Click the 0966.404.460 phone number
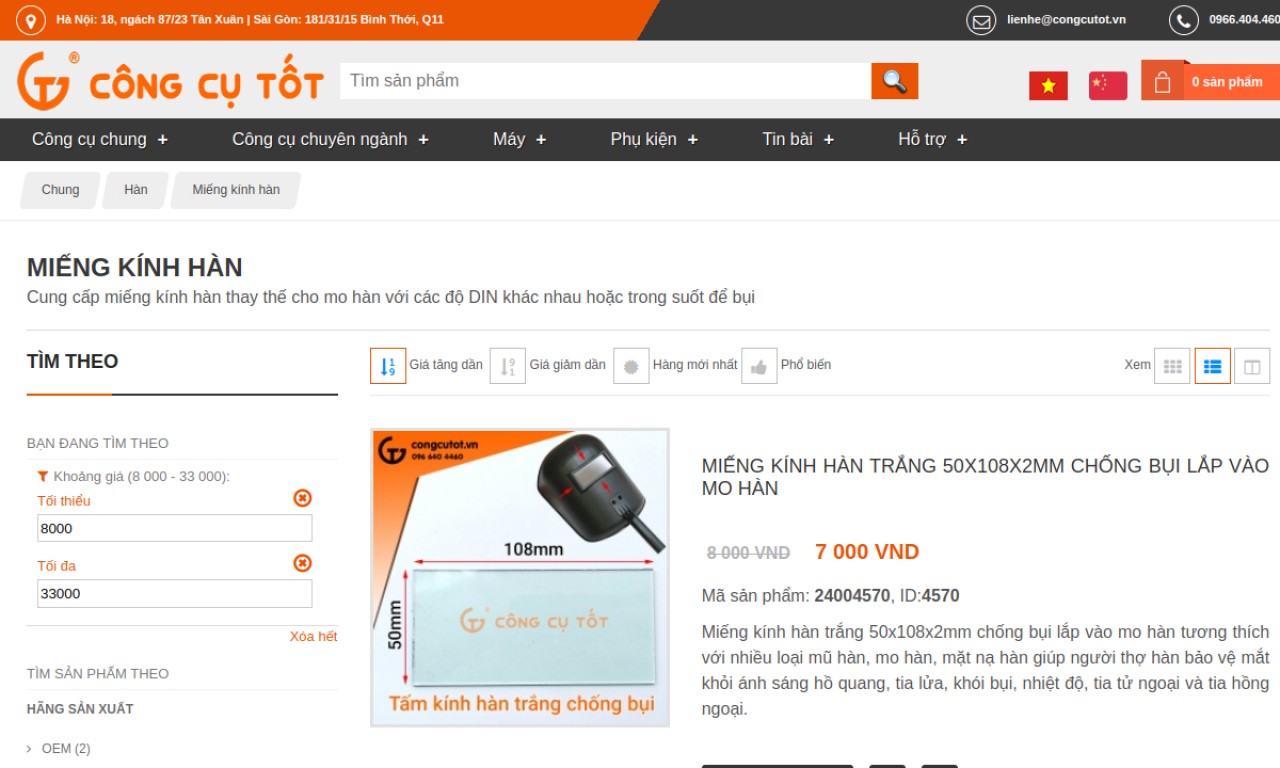This screenshot has height=768, width=1280. coord(1244,20)
